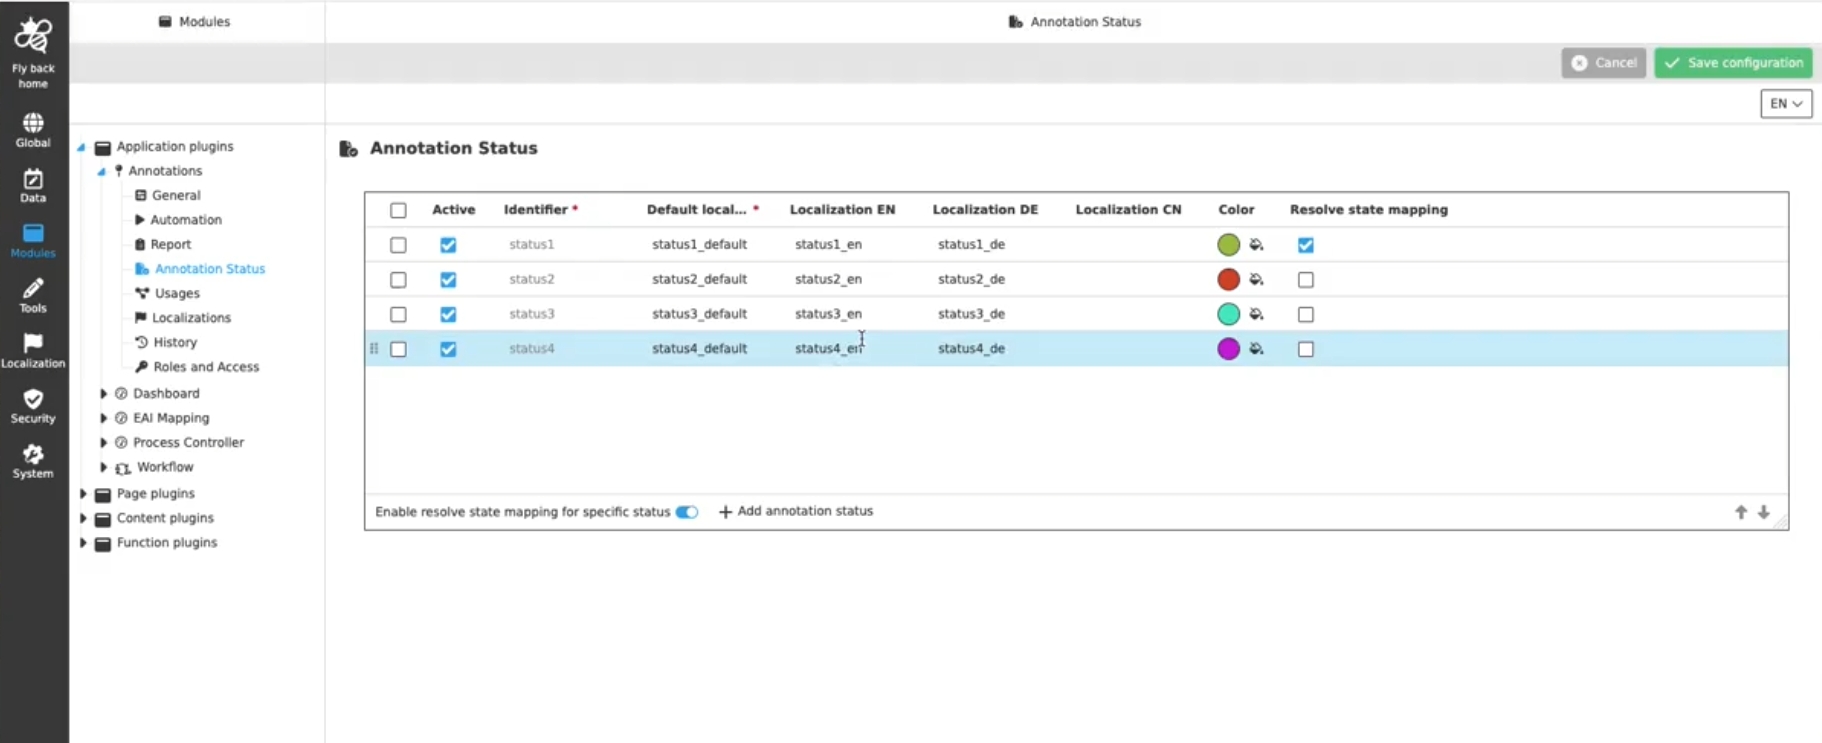The height and width of the screenshot is (743, 1822).
Task: Expand the Page plugins folder
Action: pyautogui.click(x=84, y=494)
